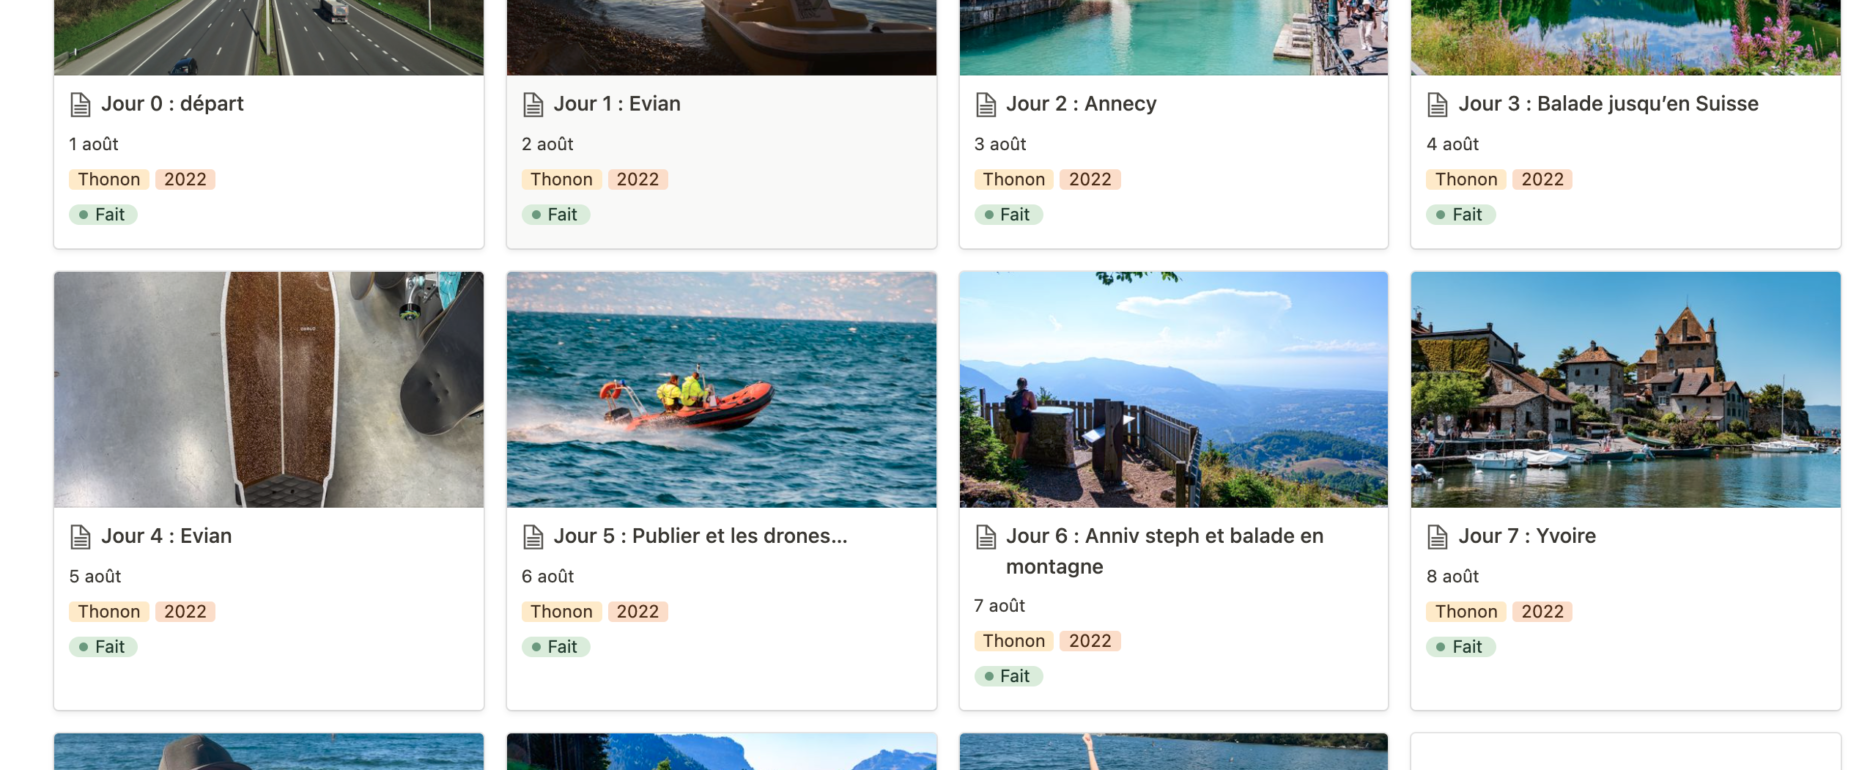The width and height of the screenshot is (1870, 770).
Task: Click the document icon beside Jour 6 Anniv steph
Action: [x=986, y=537]
